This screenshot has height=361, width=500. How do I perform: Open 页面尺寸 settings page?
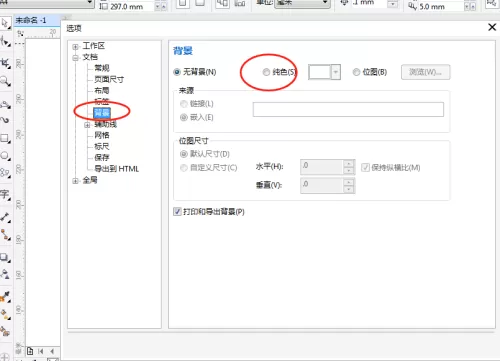click(109, 79)
